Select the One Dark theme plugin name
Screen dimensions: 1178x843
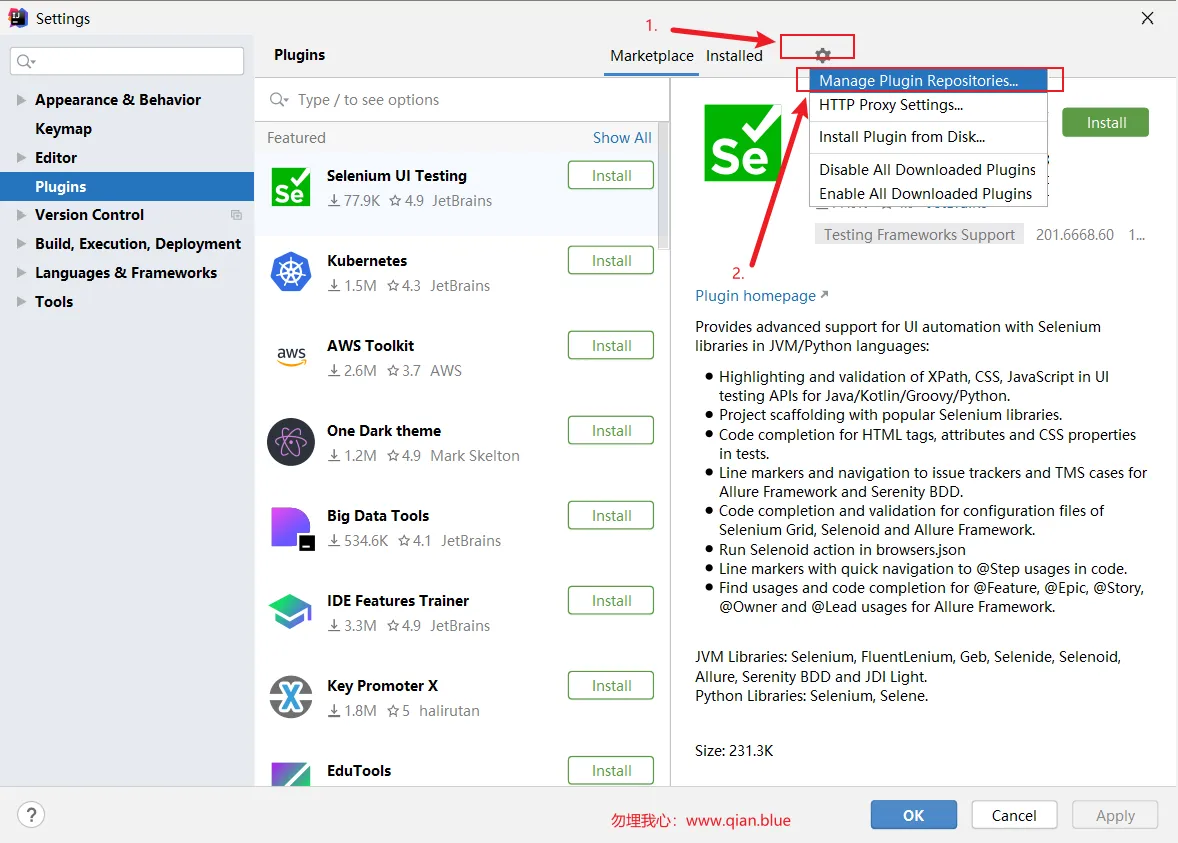point(384,431)
